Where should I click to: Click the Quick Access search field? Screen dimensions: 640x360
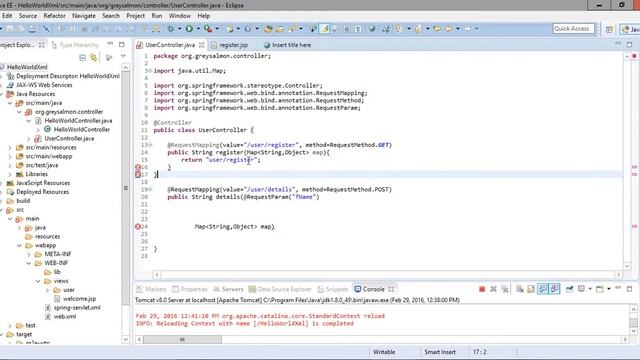coord(573,29)
